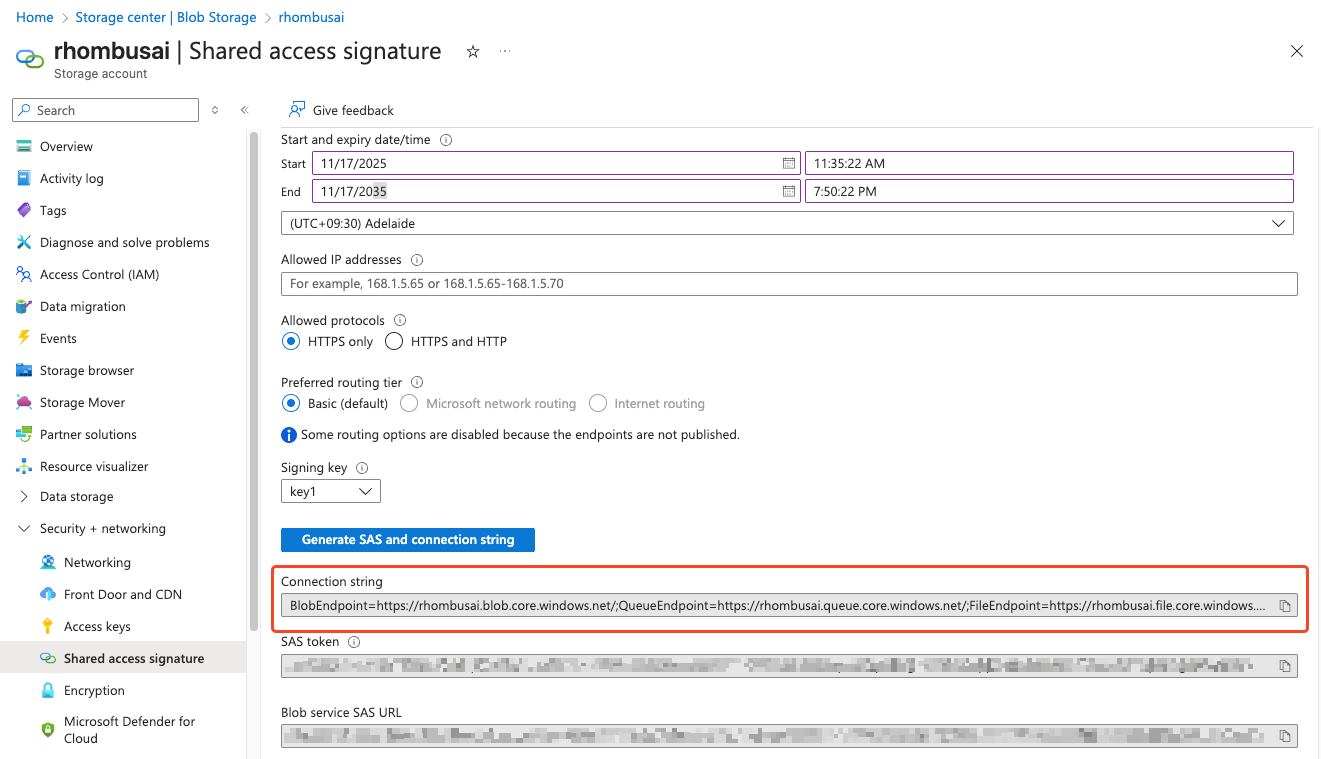Open the Start date calendar picker

tap(789, 163)
